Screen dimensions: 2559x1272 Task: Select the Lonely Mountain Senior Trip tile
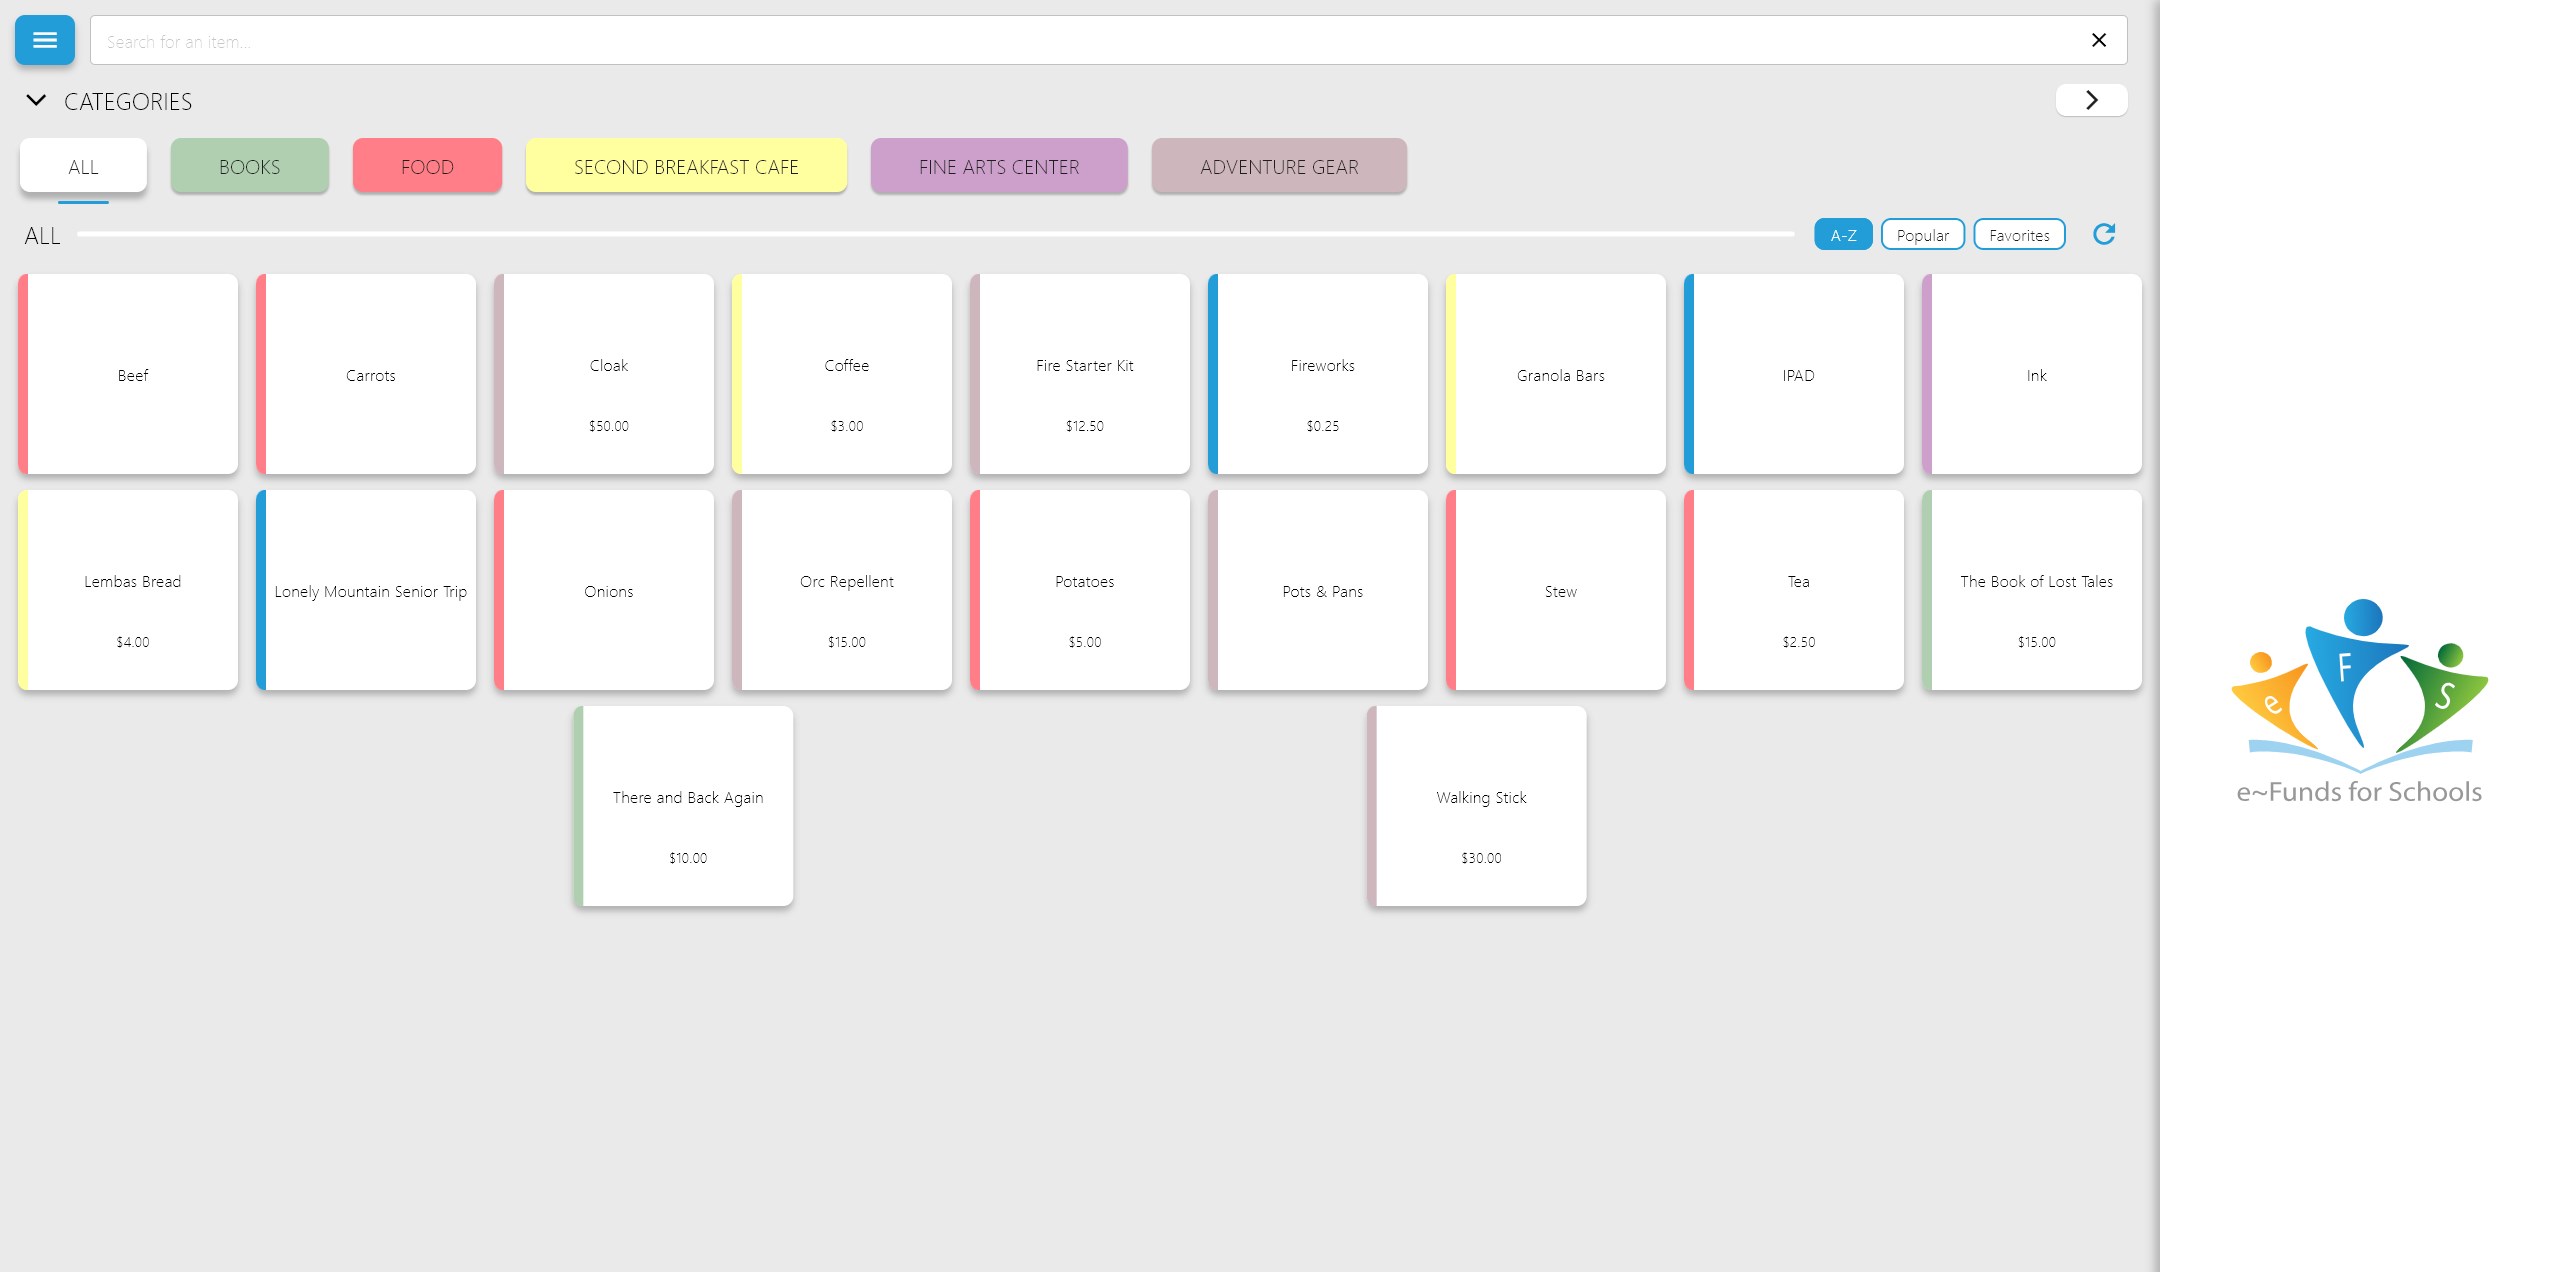click(370, 591)
